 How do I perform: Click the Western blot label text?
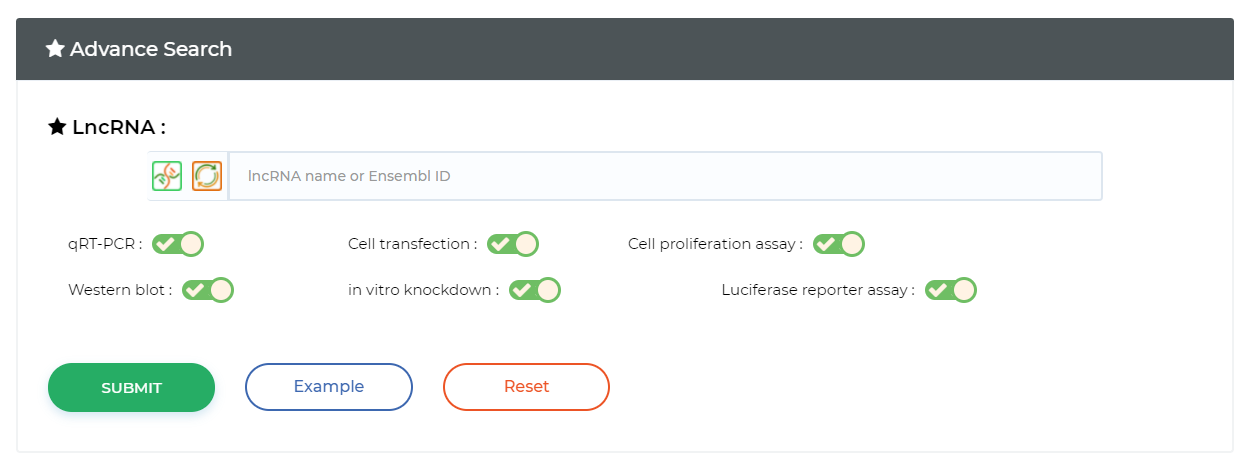[x=119, y=290]
